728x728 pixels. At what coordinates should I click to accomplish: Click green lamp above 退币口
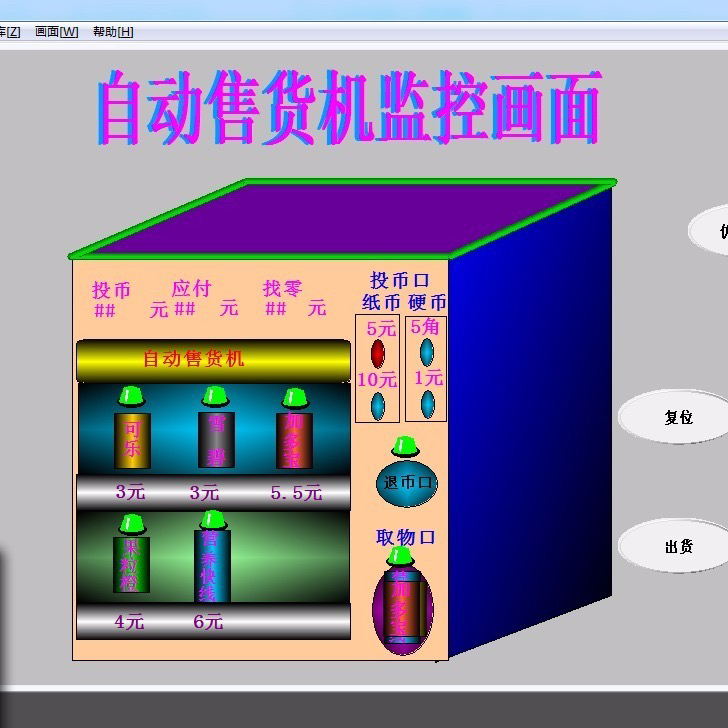(x=405, y=447)
